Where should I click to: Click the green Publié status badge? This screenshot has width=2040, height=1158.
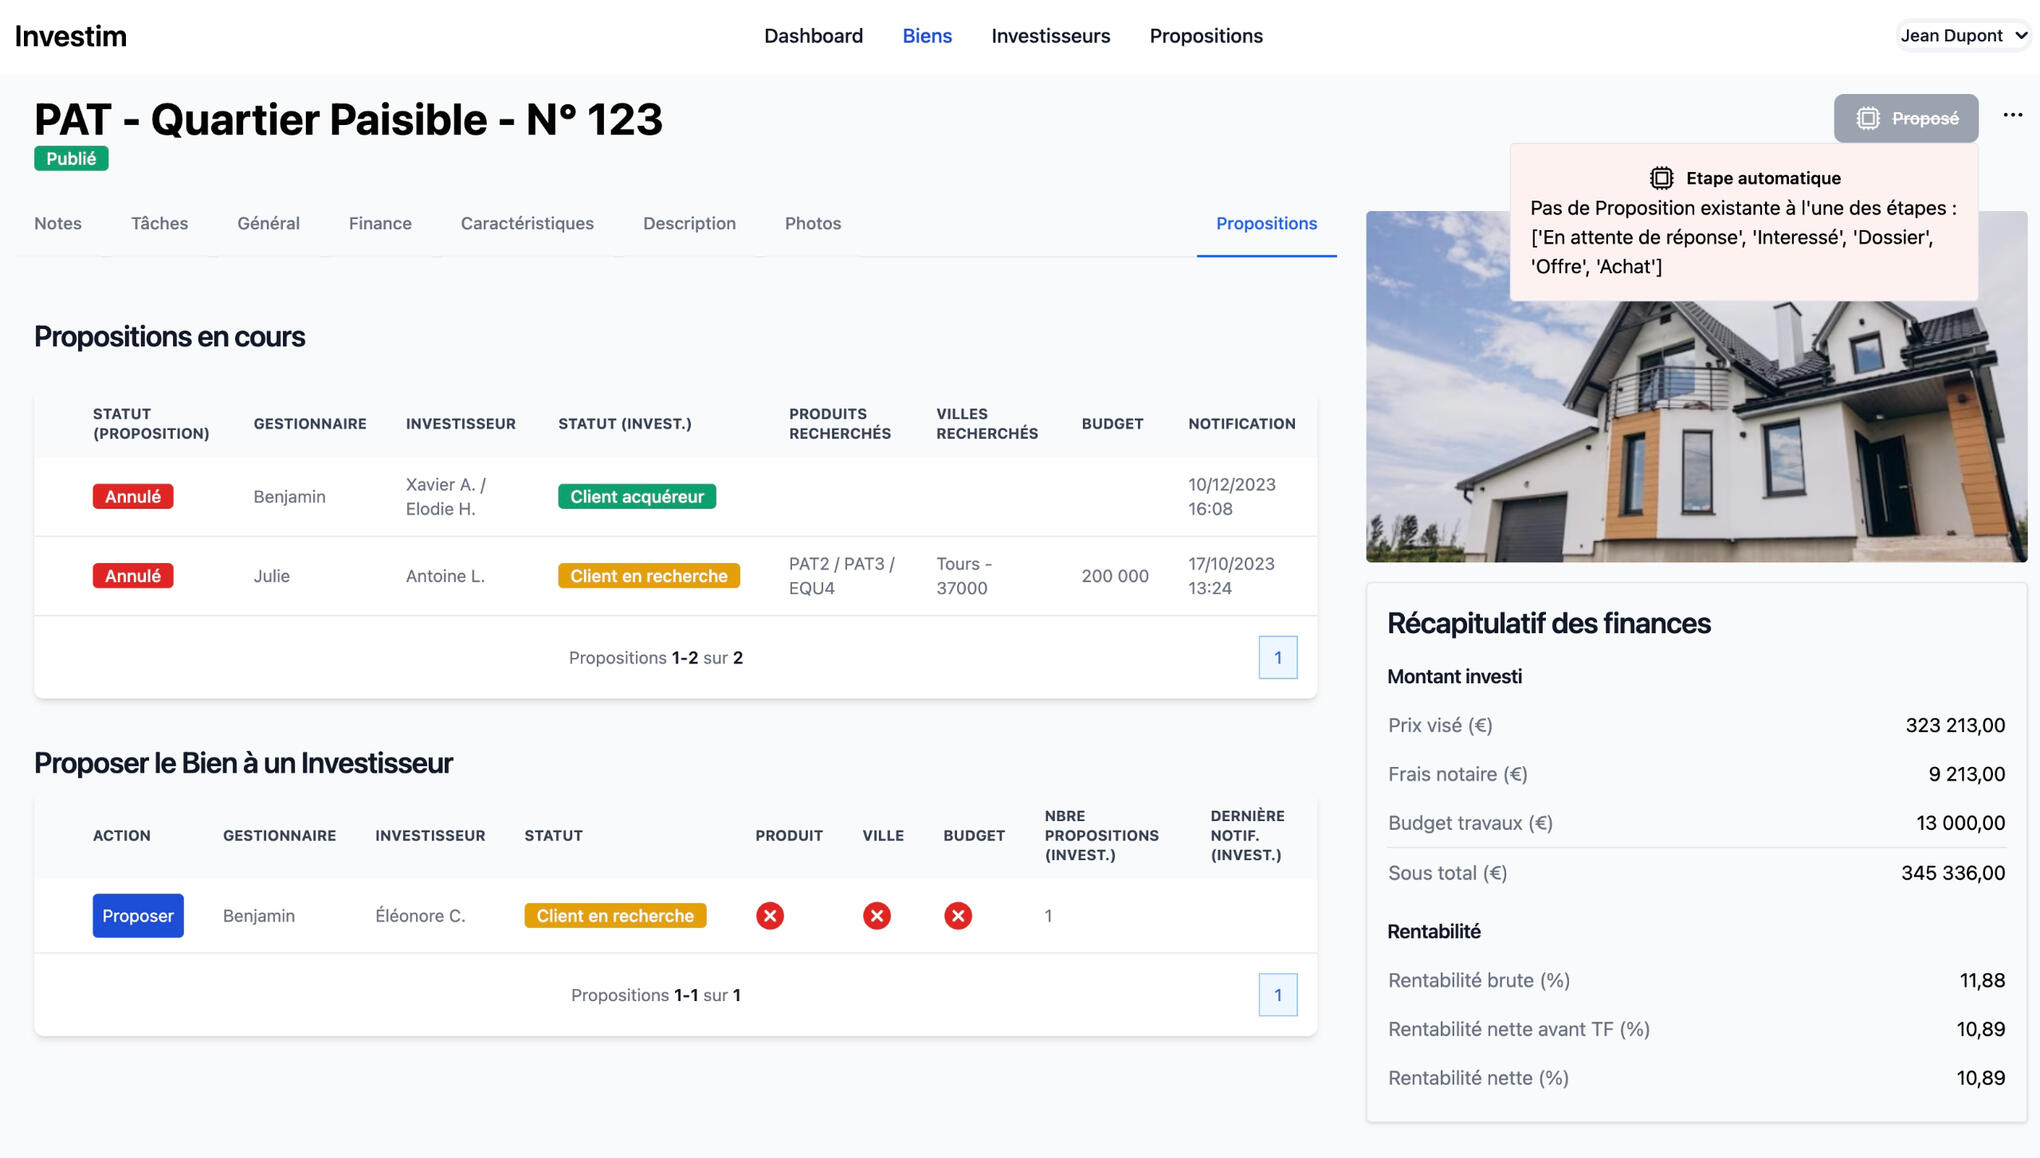(x=71, y=159)
